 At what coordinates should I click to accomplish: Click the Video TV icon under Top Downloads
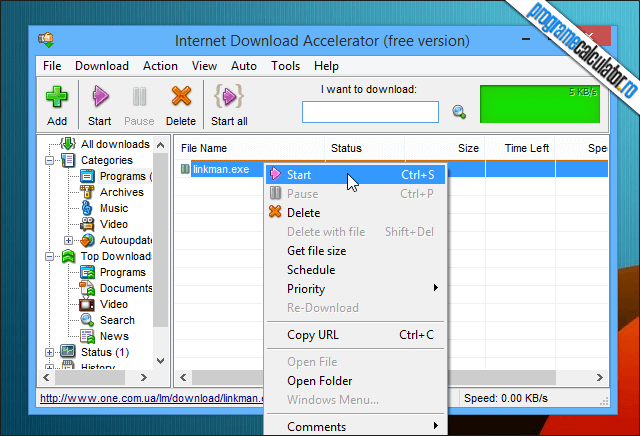coord(87,304)
